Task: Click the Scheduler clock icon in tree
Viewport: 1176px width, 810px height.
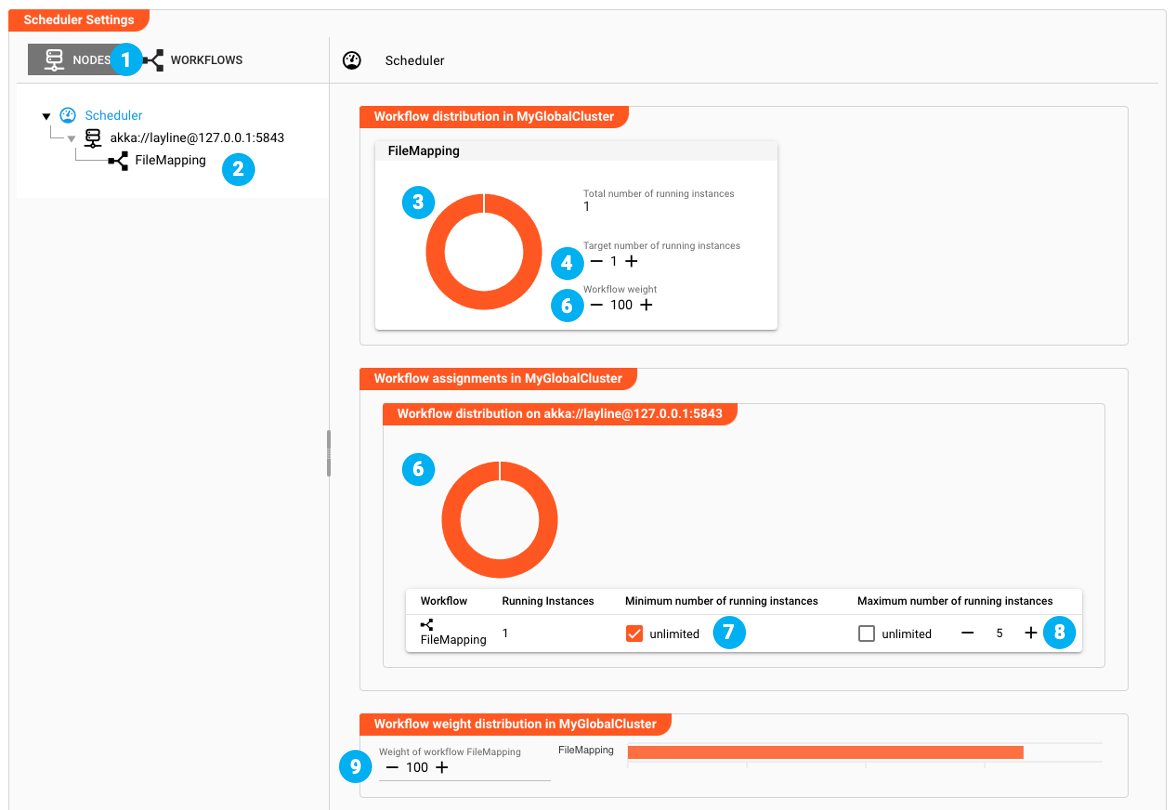Action: (x=68, y=115)
